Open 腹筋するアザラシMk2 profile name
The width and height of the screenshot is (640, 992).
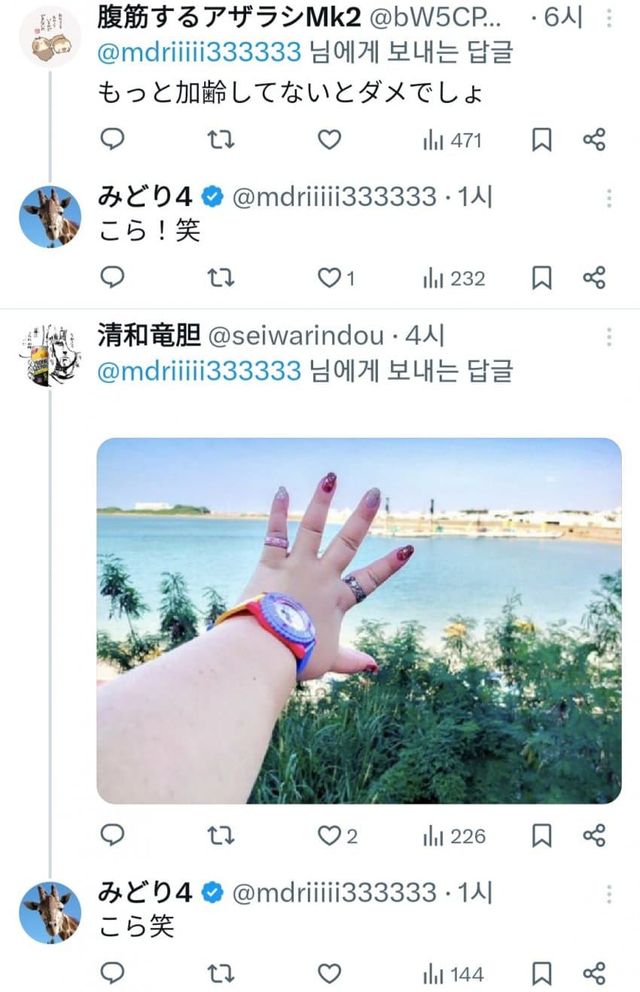pos(229,18)
